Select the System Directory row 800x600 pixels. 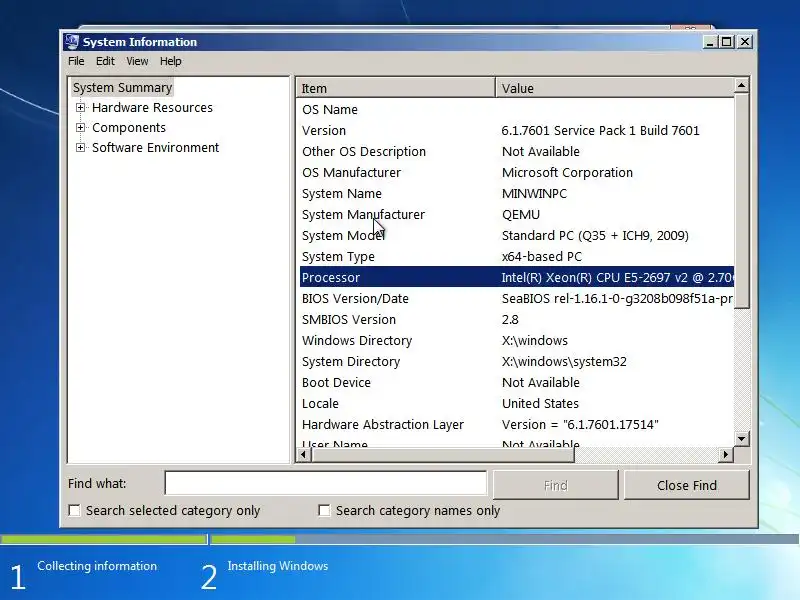click(x=517, y=362)
